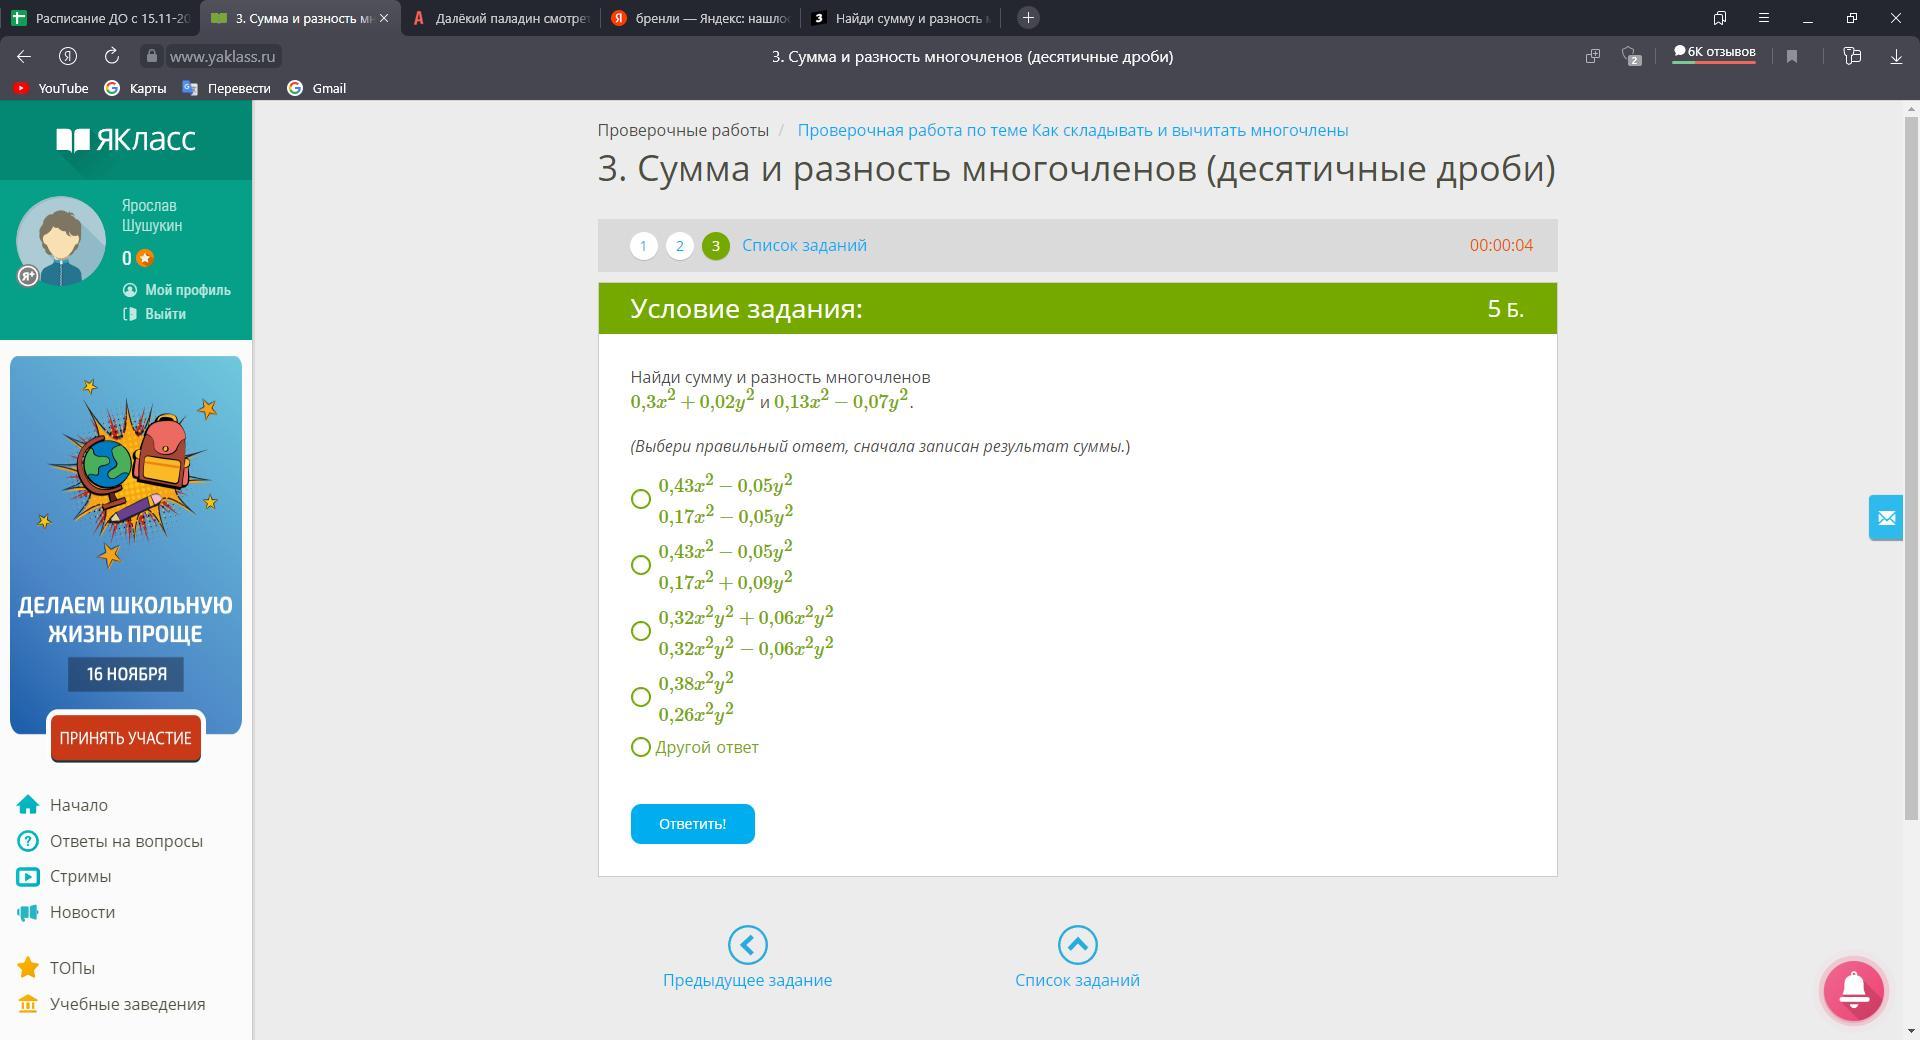Click the Выйти logout link
Screen dimensions: 1920x1040
click(x=155, y=314)
